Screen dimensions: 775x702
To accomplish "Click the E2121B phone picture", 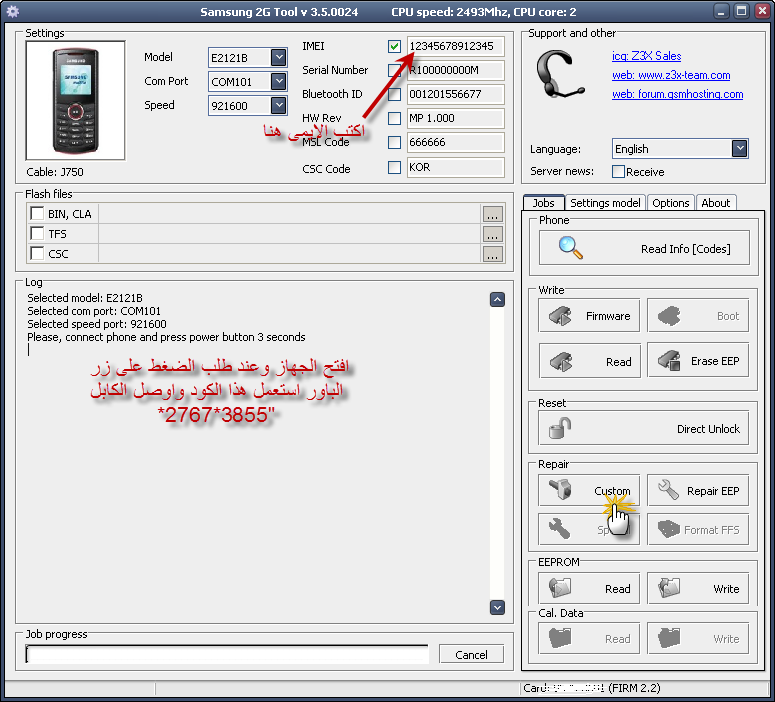I will pos(75,100).
